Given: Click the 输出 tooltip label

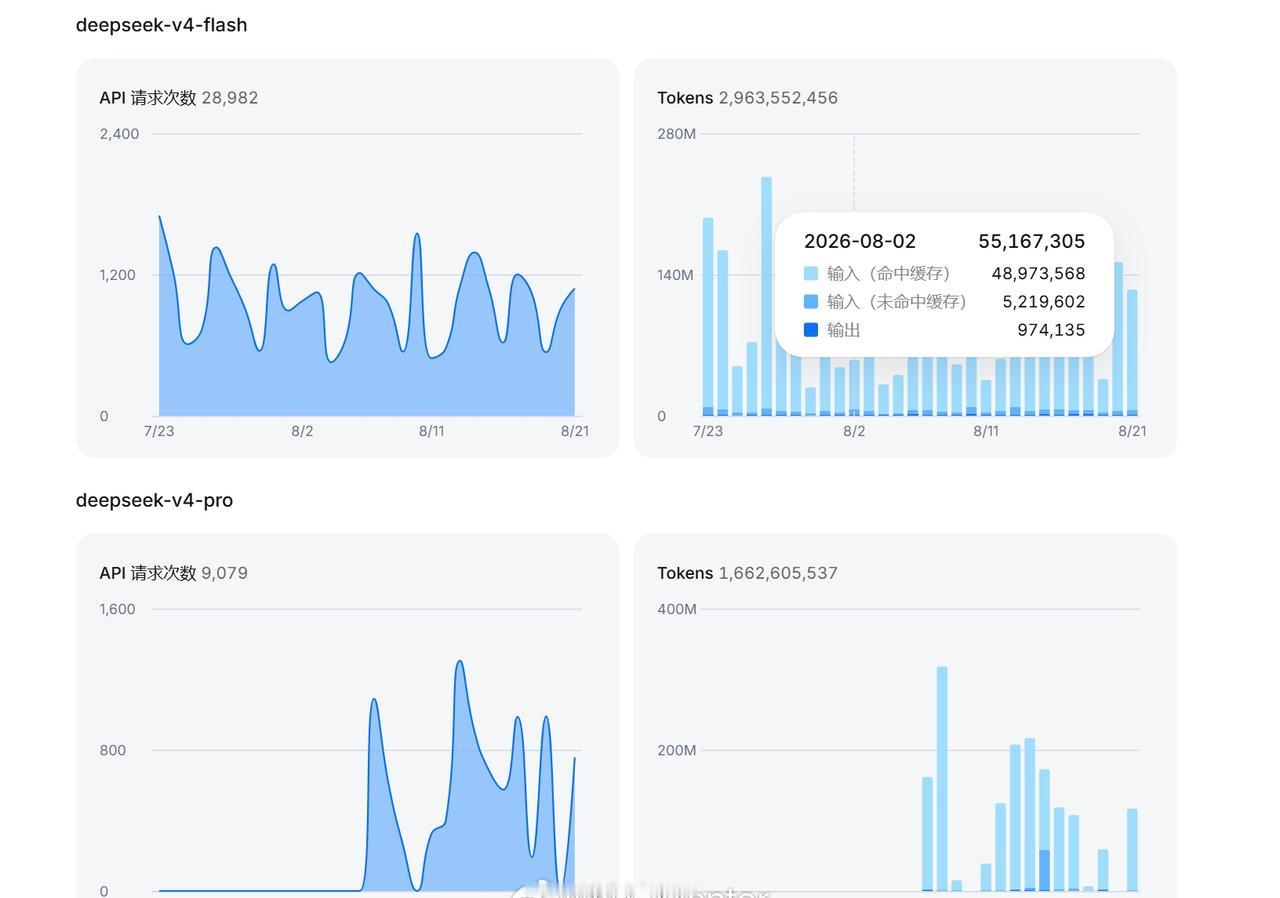Looking at the screenshot, I should [844, 329].
